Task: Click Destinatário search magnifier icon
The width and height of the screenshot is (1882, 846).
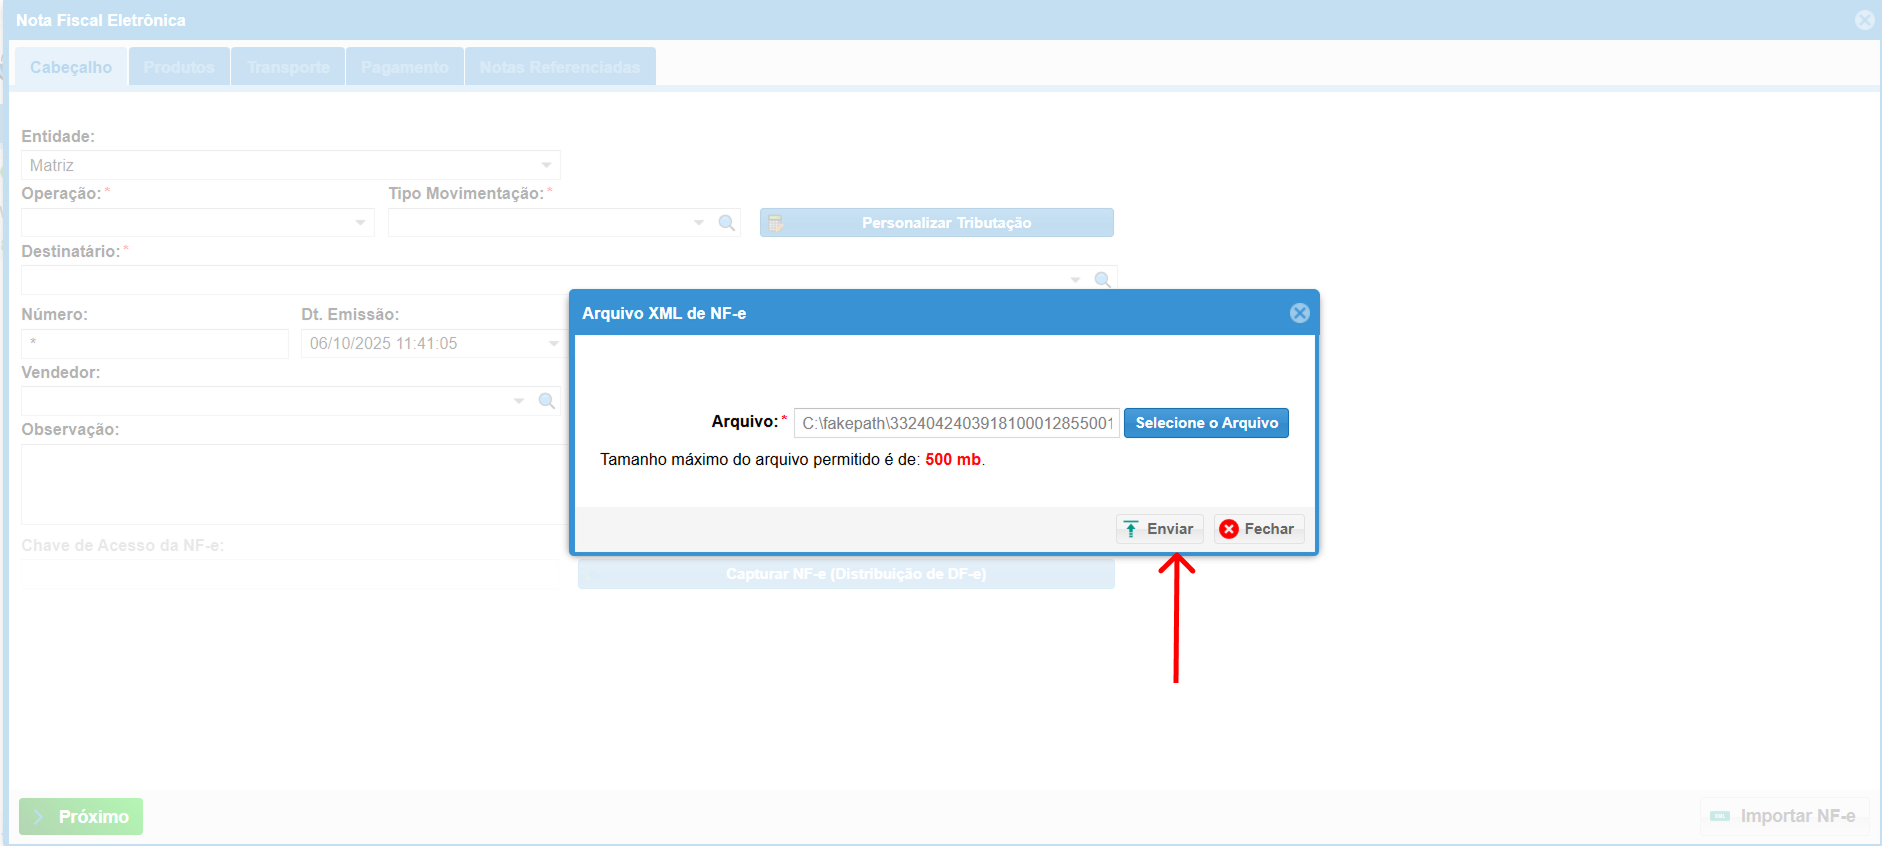Action: tap(1102, 279)
